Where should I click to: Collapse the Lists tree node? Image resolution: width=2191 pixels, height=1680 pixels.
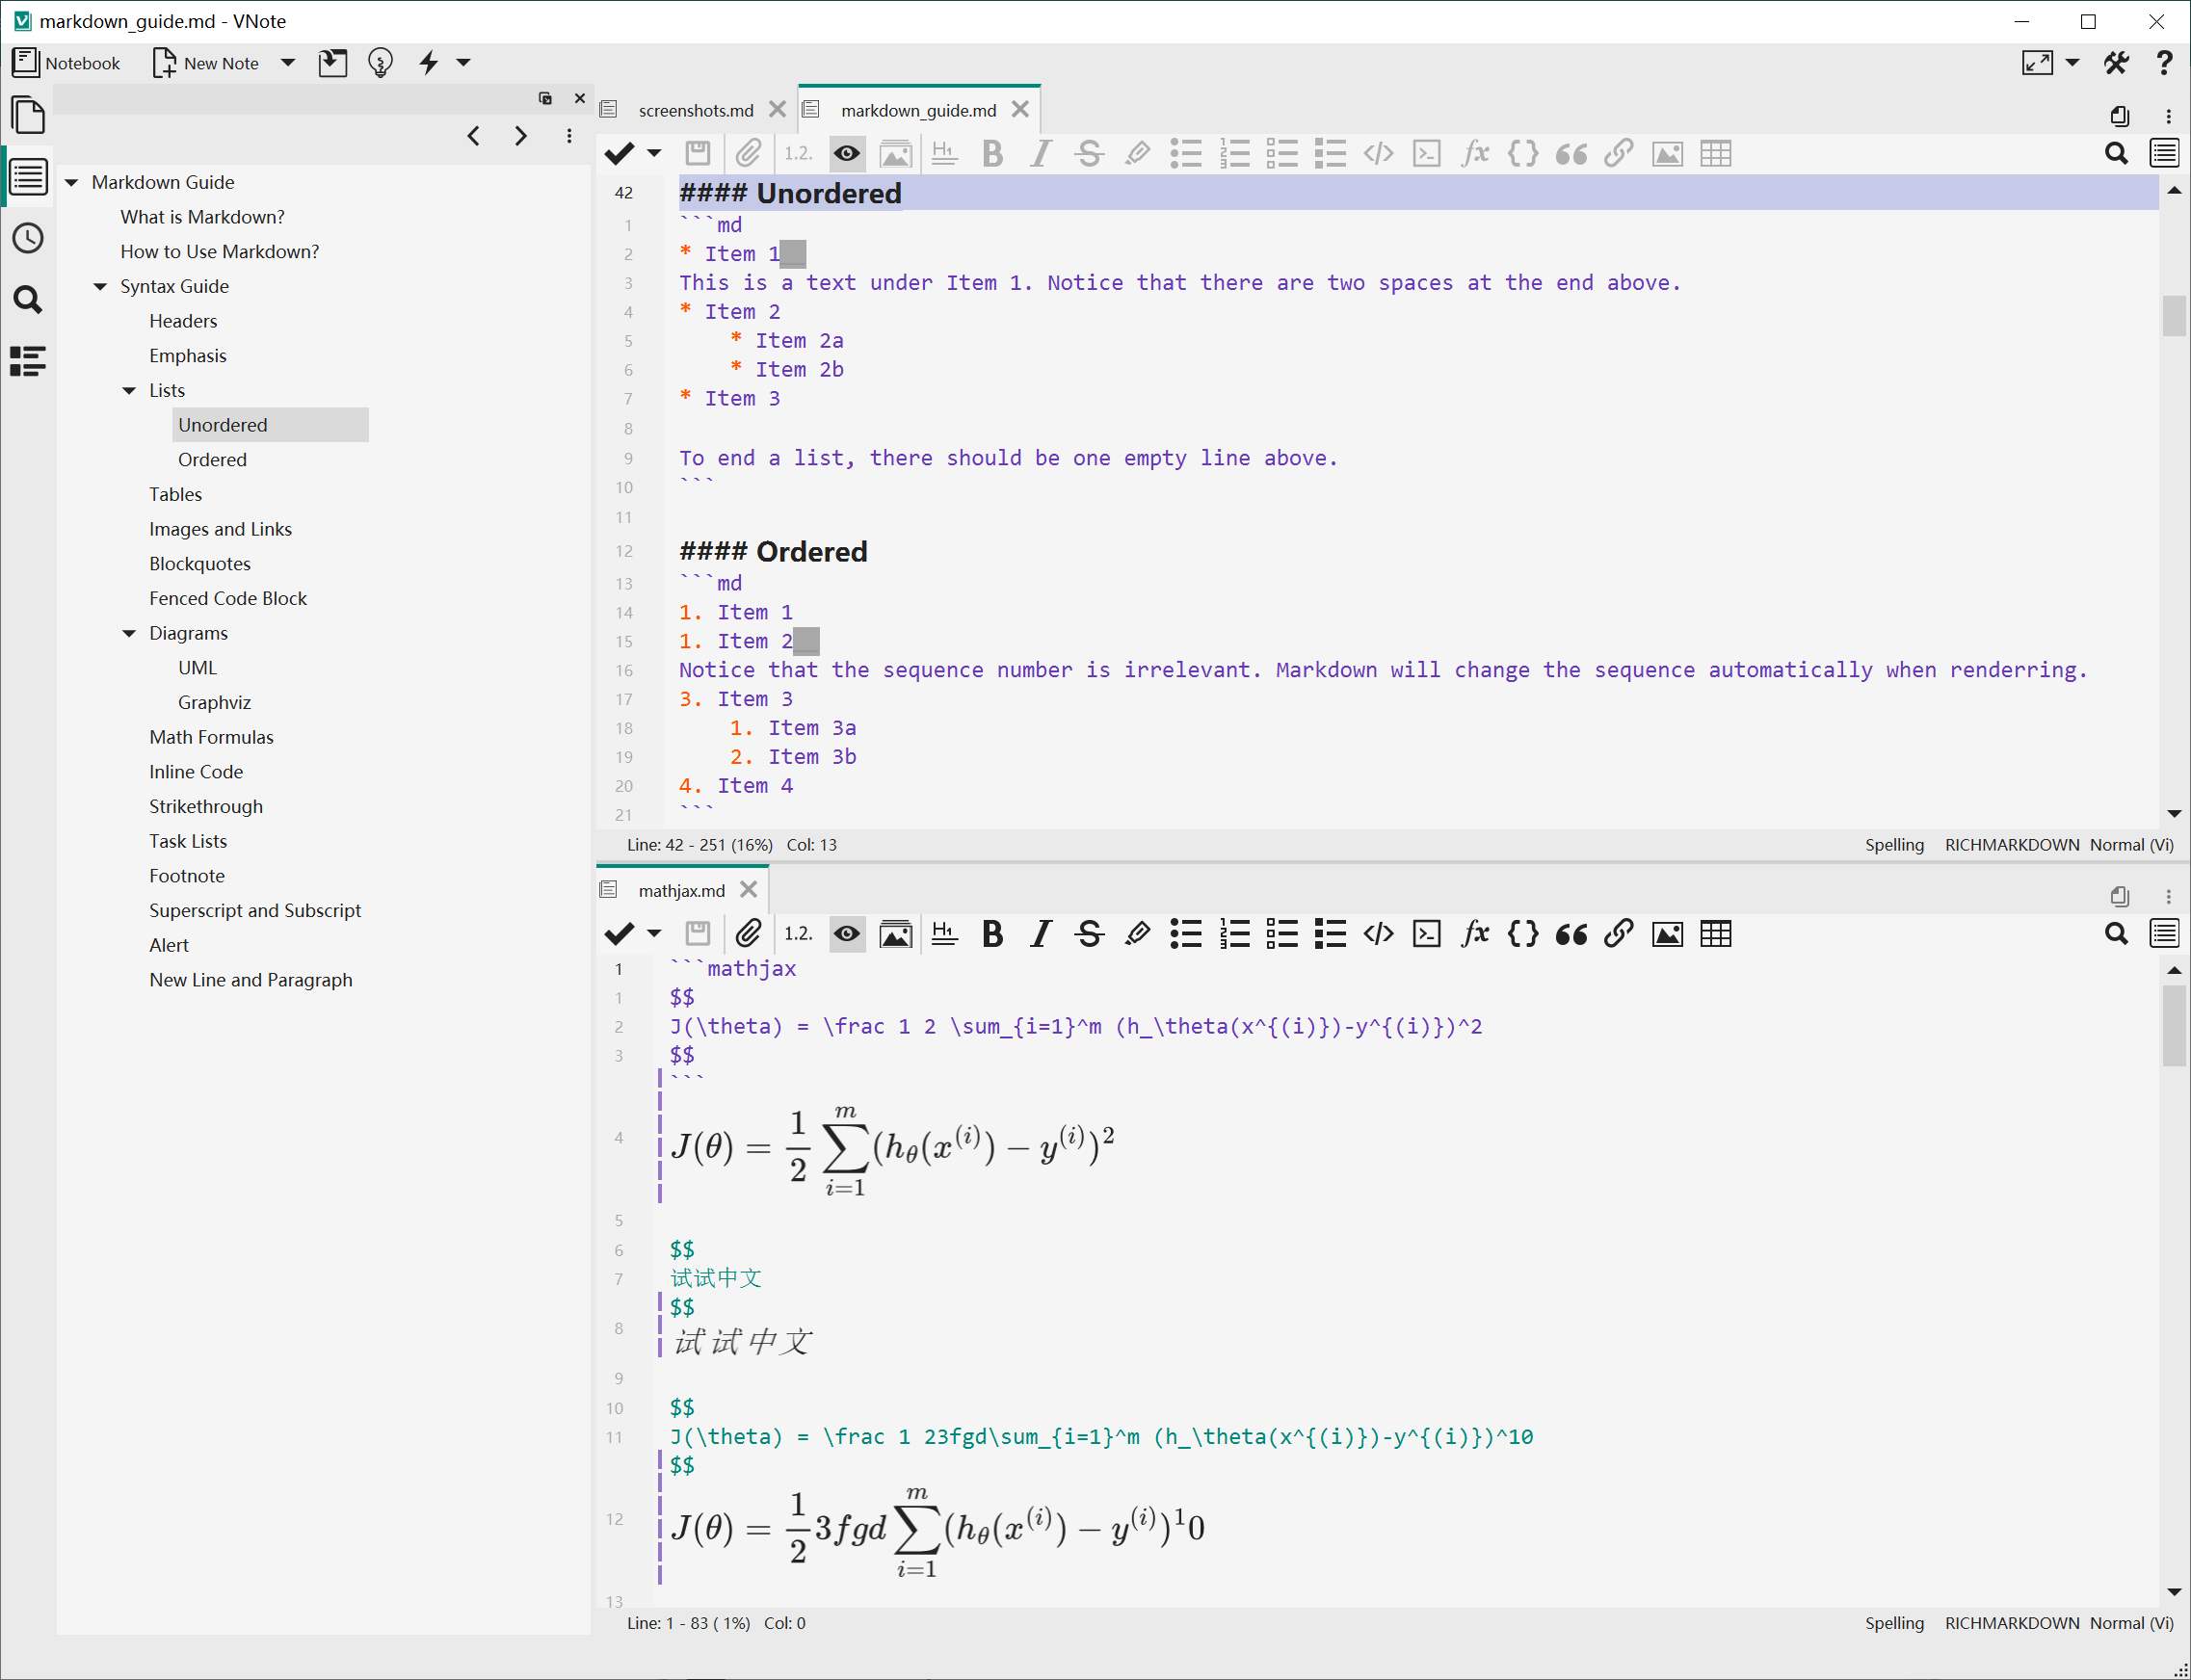(129, 390)
